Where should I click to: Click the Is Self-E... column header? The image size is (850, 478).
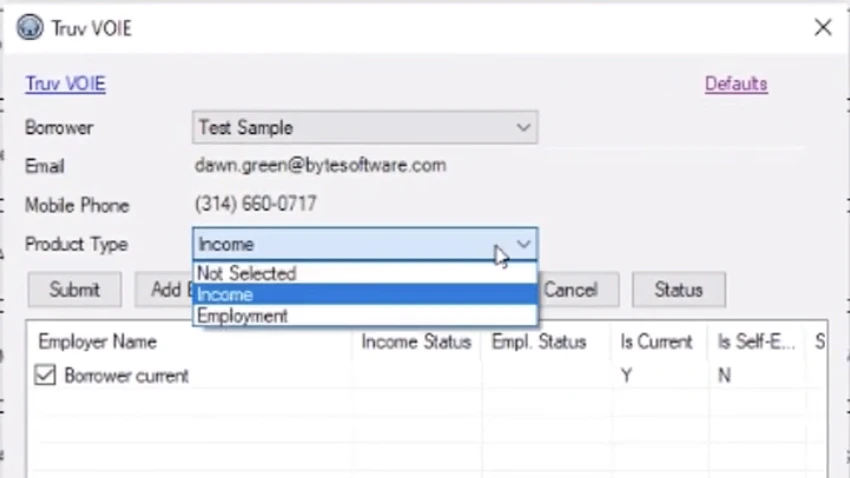[x=756, y=342]
